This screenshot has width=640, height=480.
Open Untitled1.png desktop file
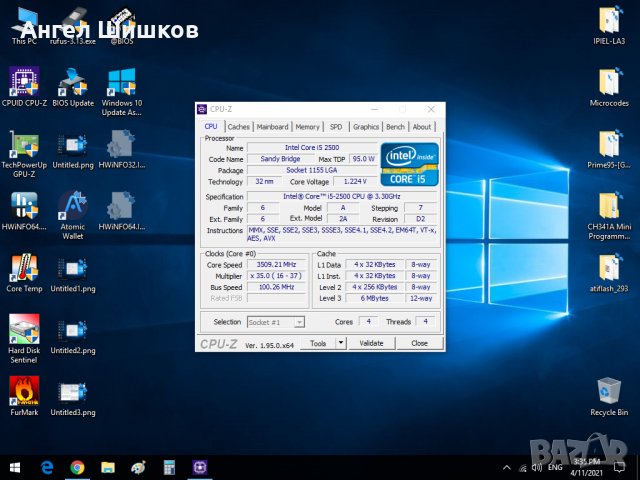click(x=73, y=273)
